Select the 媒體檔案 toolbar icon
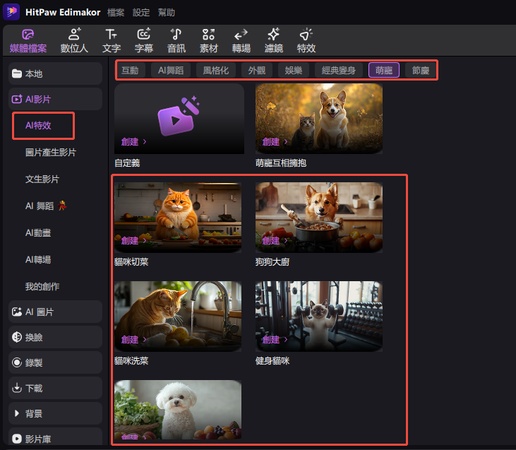Screen dimensions: 516x450 (28, 41)
